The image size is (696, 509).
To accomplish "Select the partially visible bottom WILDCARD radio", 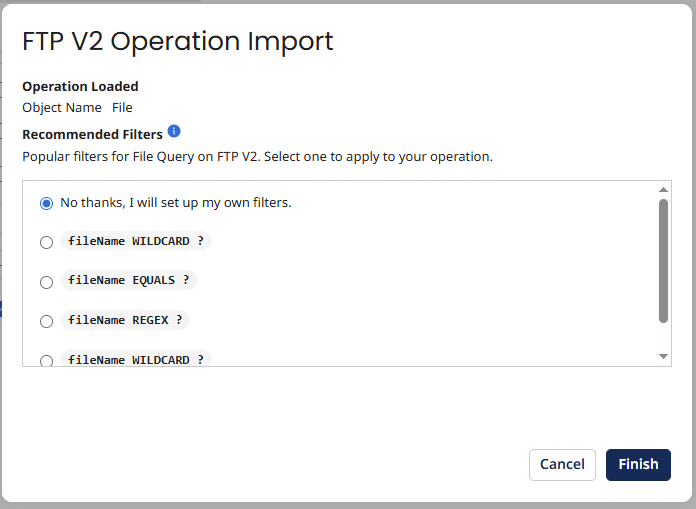I will coord(46,360).
